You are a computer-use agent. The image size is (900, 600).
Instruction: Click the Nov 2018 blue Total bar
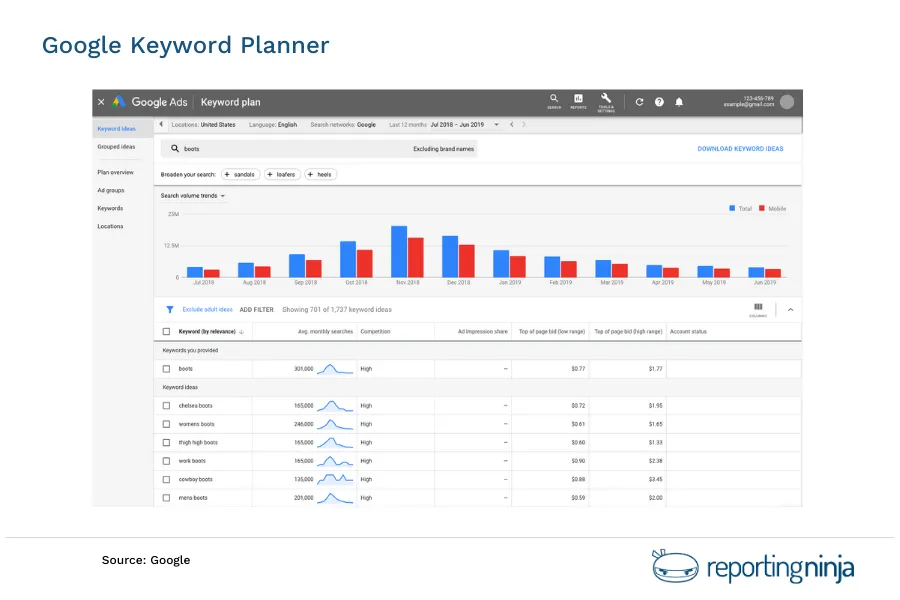(399, 251)
